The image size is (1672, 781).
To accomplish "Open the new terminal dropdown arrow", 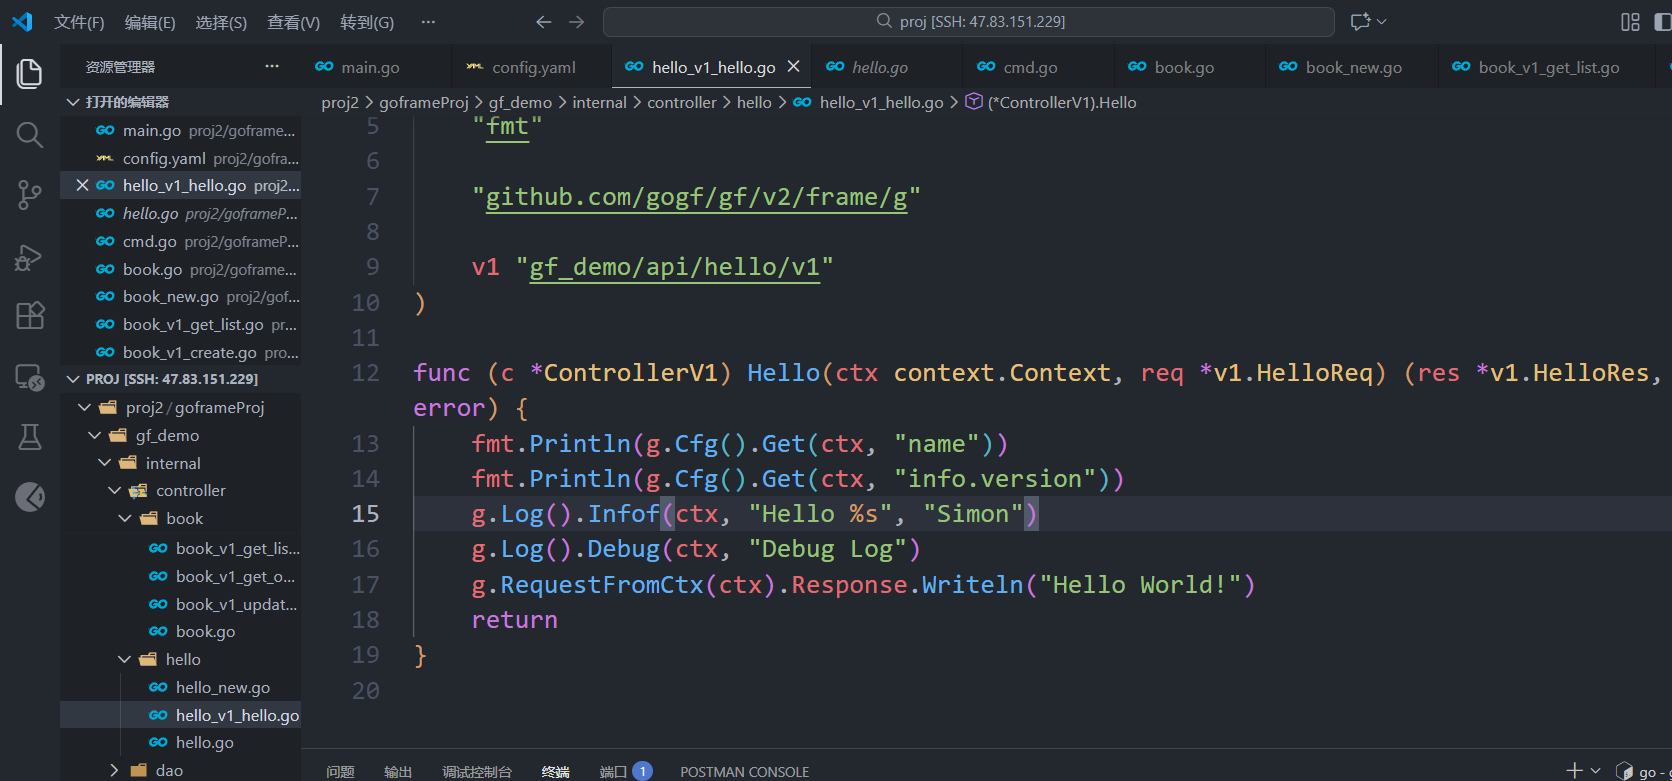I will (1595, 770).
